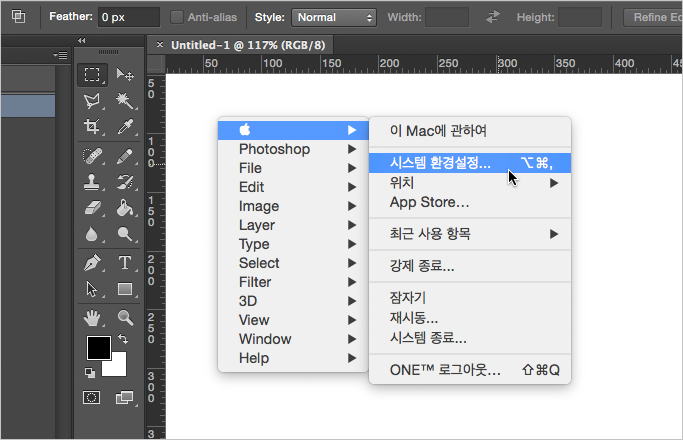Viewport: 683px width, 440px height.
Task: Expand the 위치 submenu arrow
Action: (x=554, y=183)
